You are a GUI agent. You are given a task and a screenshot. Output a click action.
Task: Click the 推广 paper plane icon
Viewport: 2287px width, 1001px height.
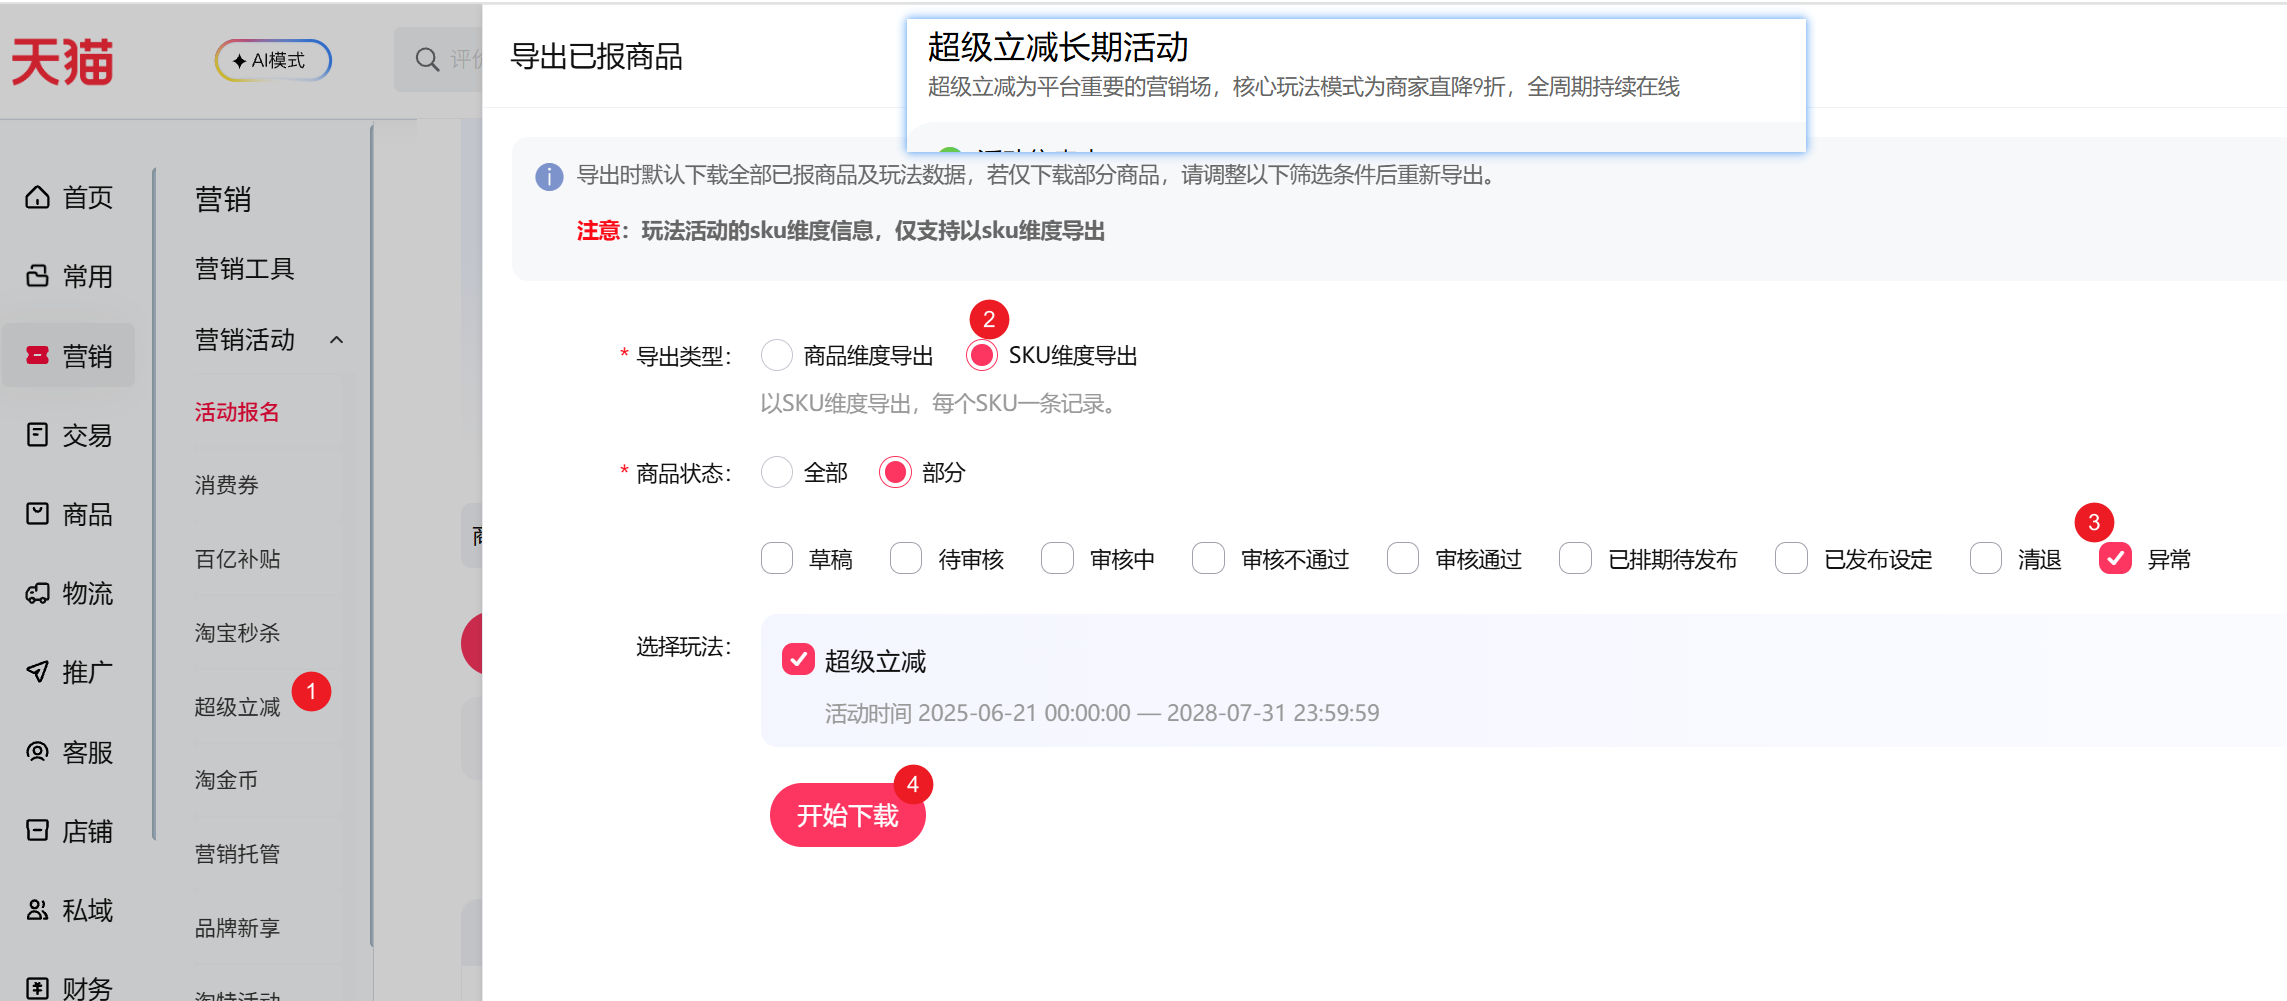pyautogui.click(x=38, y=672)
